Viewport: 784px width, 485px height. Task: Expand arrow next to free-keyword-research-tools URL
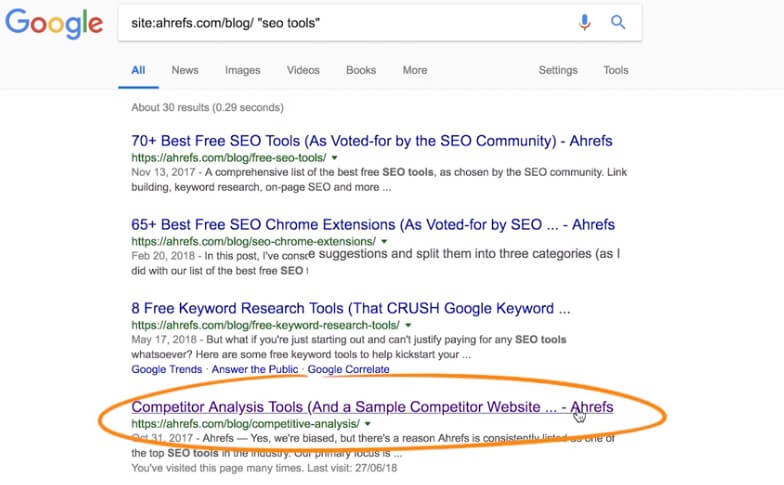(x=408, y=326)
